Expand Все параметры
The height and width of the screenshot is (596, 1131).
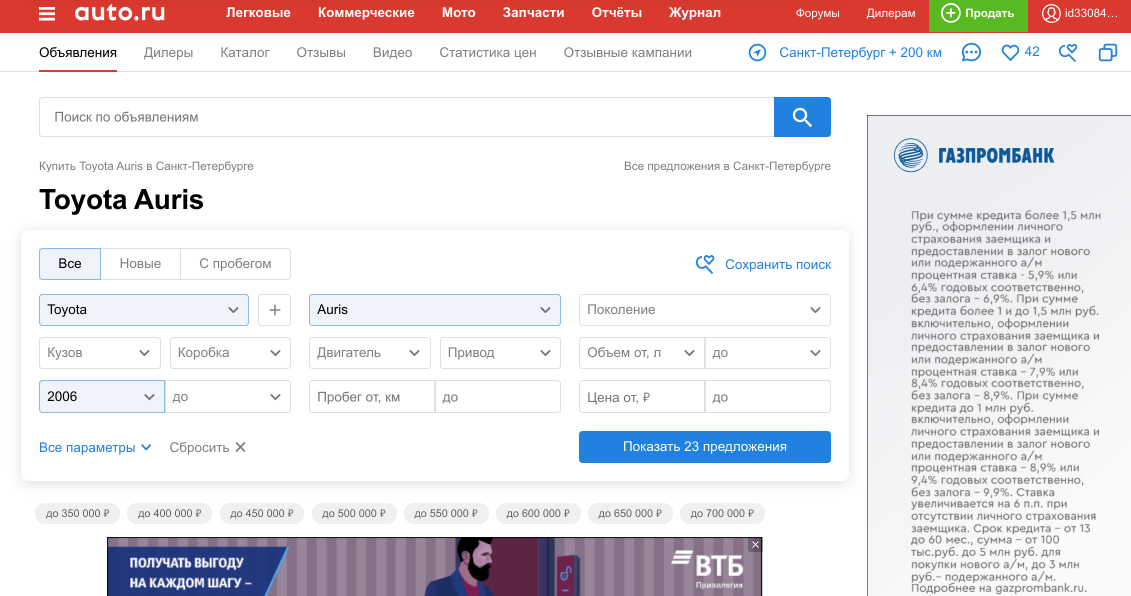[95, 447]
